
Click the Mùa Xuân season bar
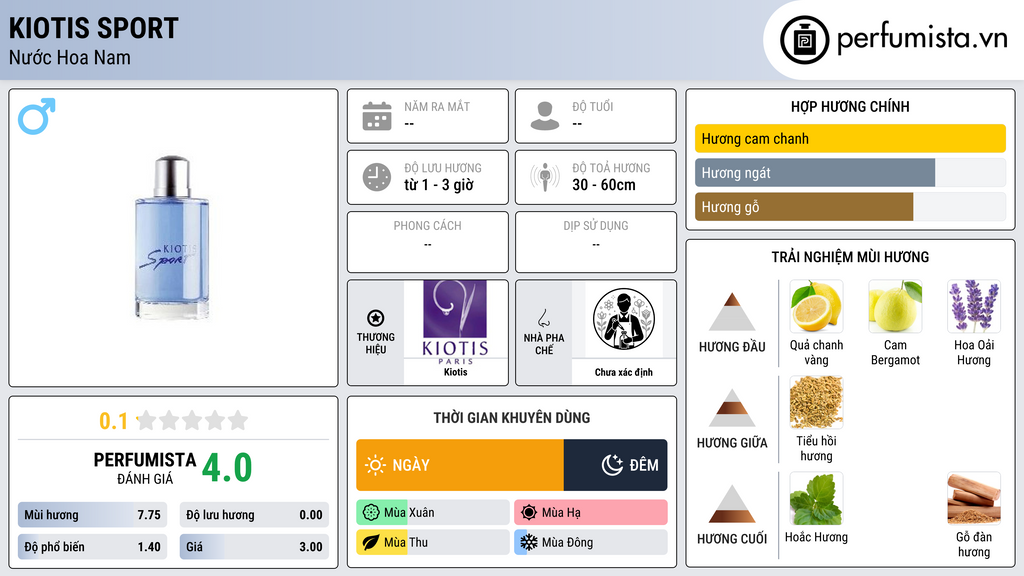(x=433, y=513)
